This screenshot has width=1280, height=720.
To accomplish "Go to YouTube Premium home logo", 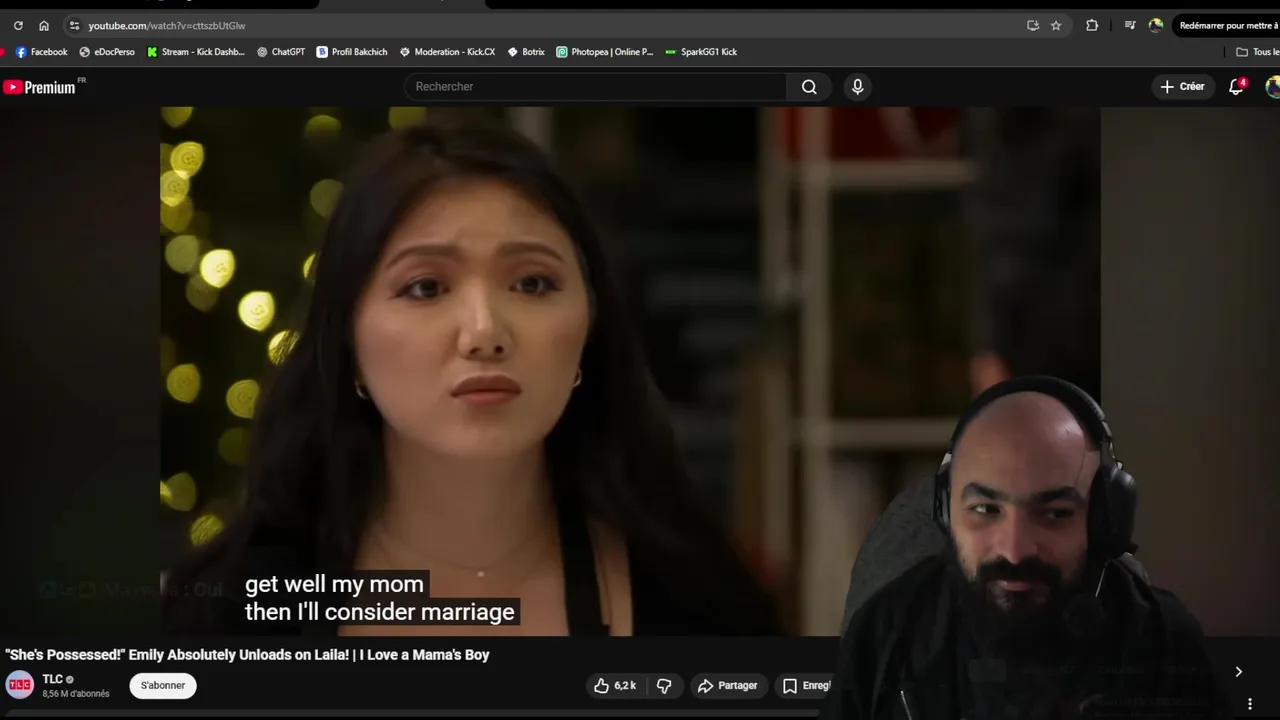I will click(x=40, y=87).
